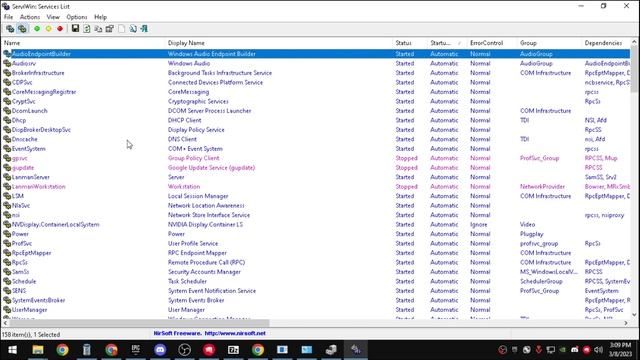Screen dimensions: 640x360
Task: Click the exit door toolbar icon
Action: click(144, 29)
